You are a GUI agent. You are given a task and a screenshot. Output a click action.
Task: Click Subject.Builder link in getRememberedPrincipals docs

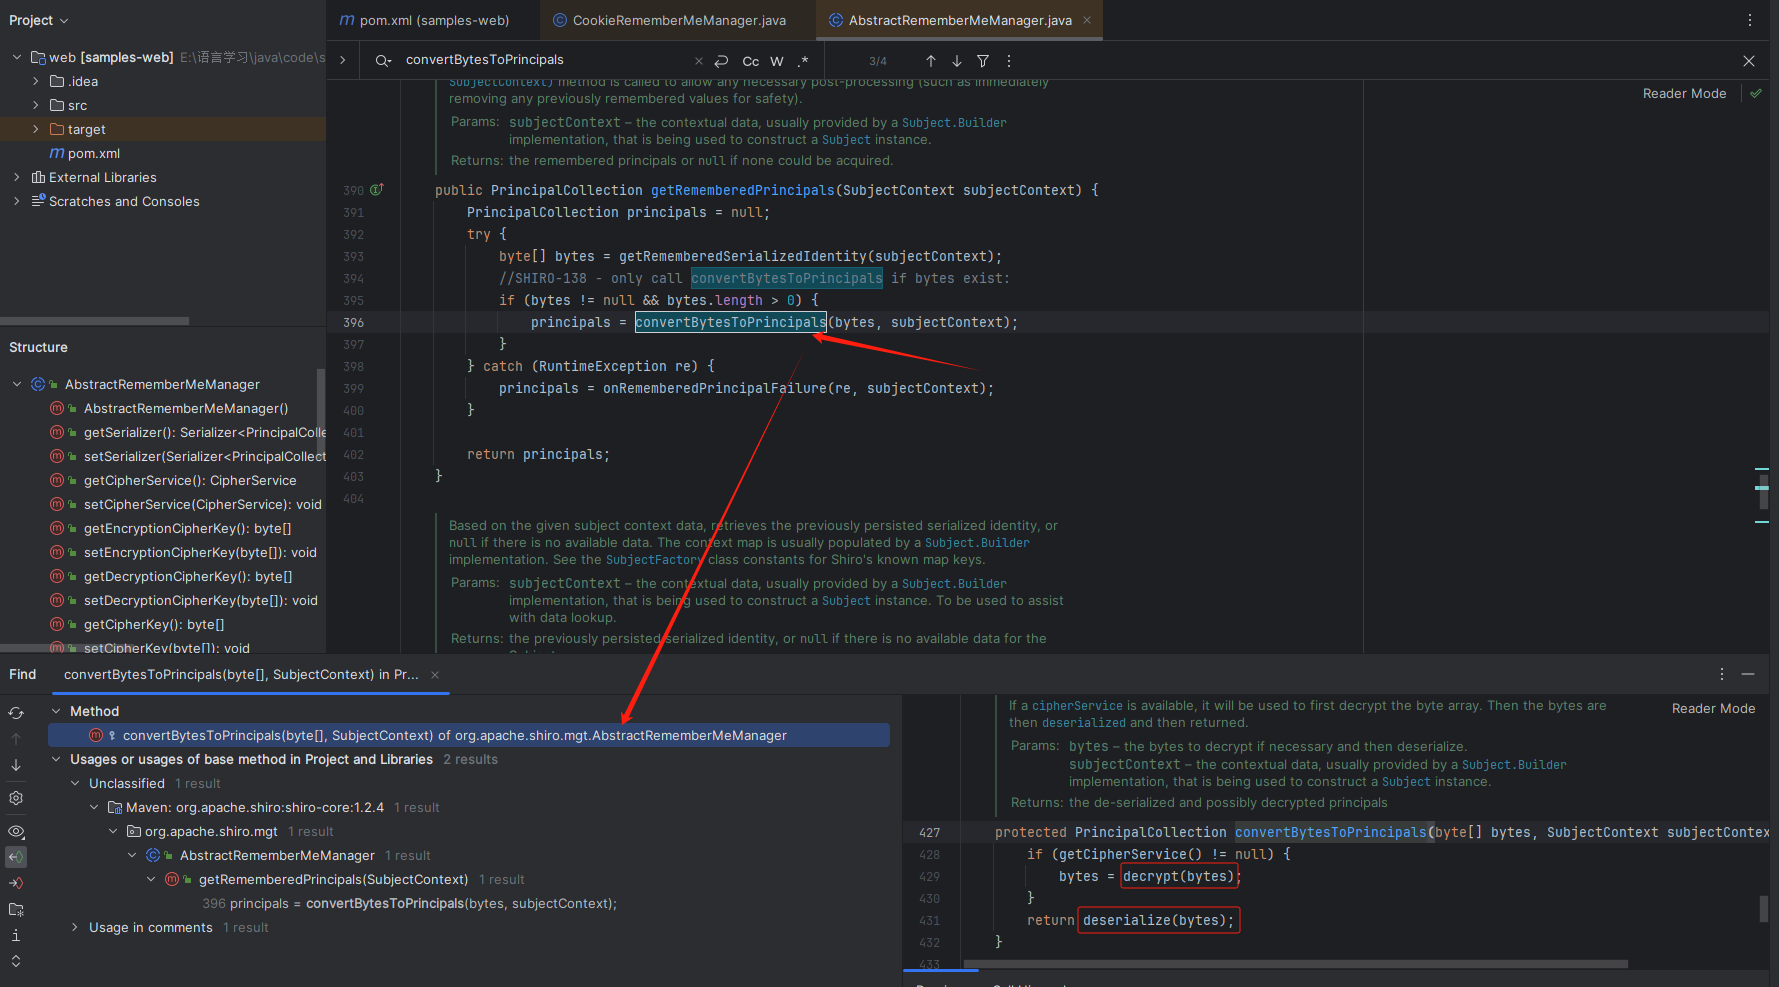coord(954,122)
